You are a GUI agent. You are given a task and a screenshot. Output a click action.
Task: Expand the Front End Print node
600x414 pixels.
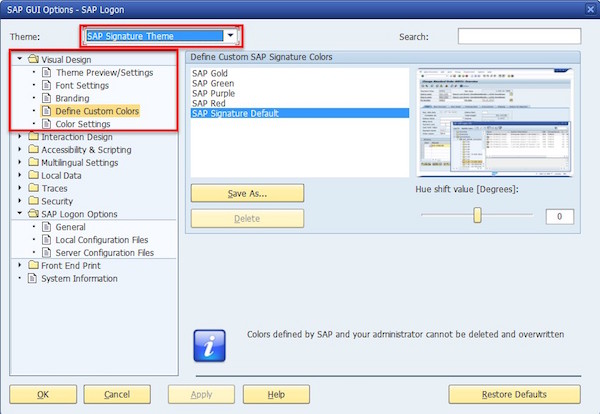[20, 265]
